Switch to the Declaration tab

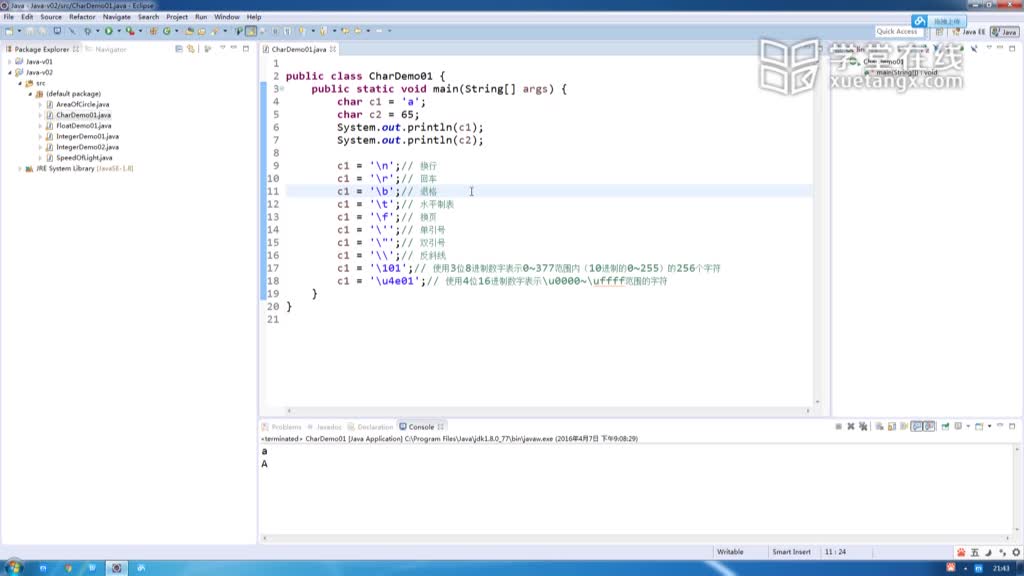[370, 427]
